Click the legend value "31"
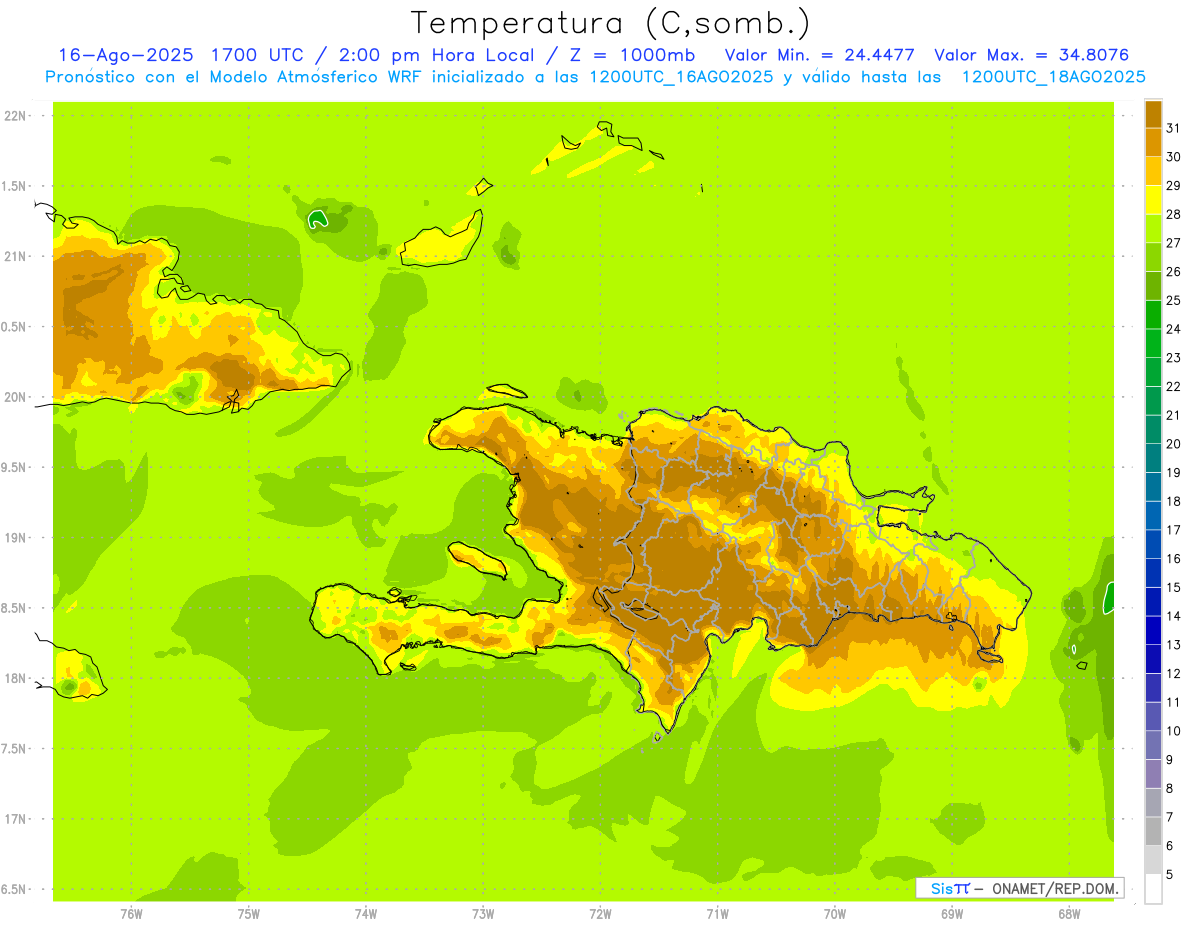The width and height of the screenshot is (1200, 927). point(1174,128)
